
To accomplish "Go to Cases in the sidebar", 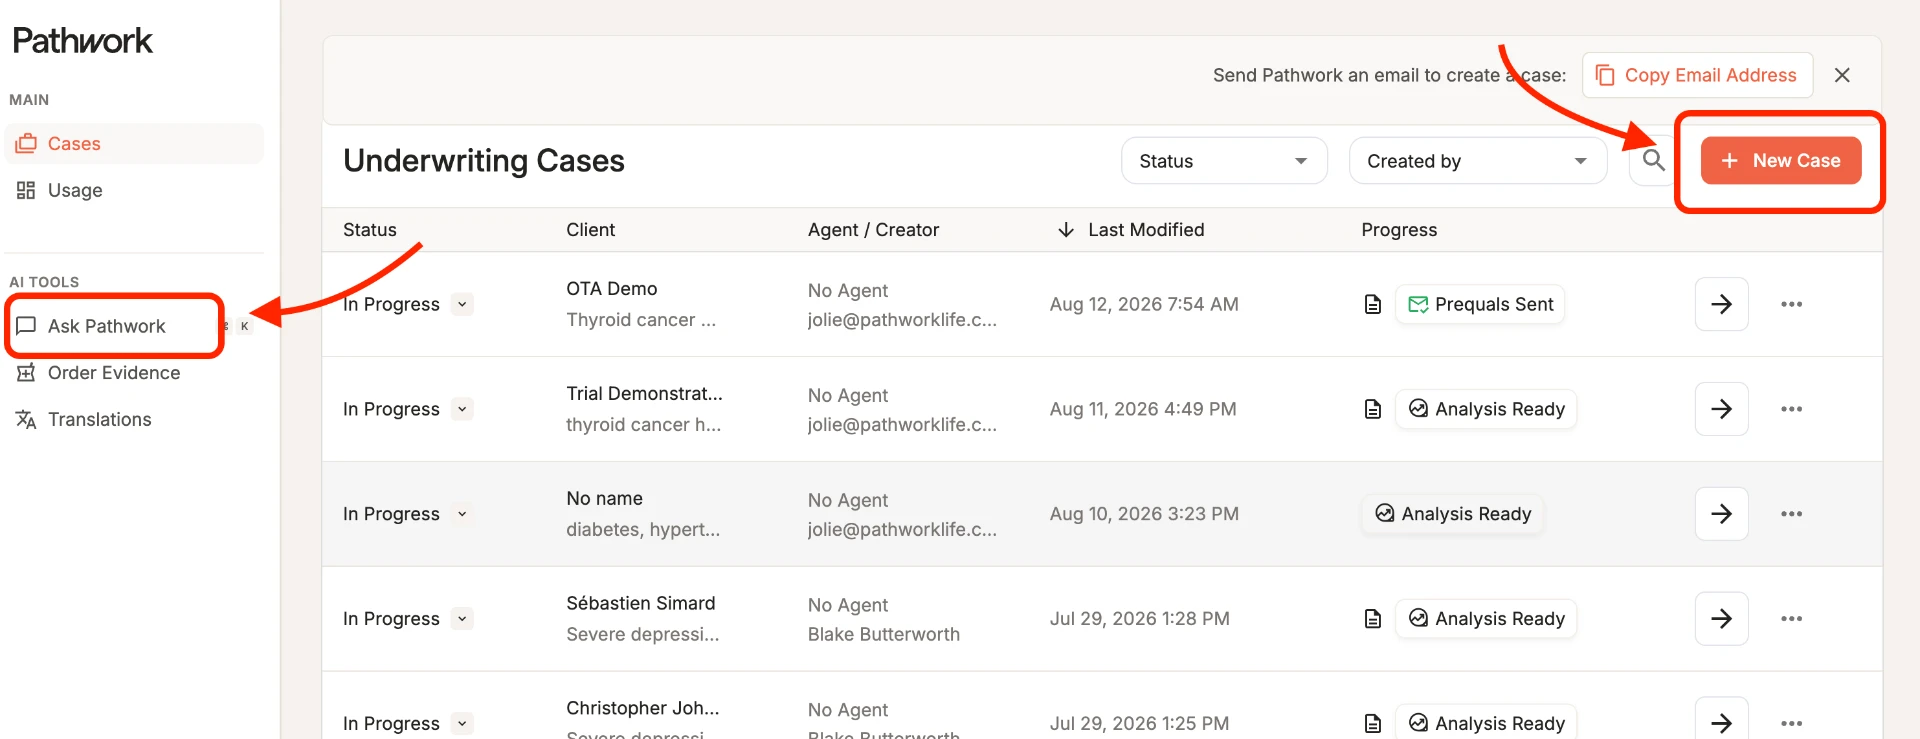I will point(134,144).
